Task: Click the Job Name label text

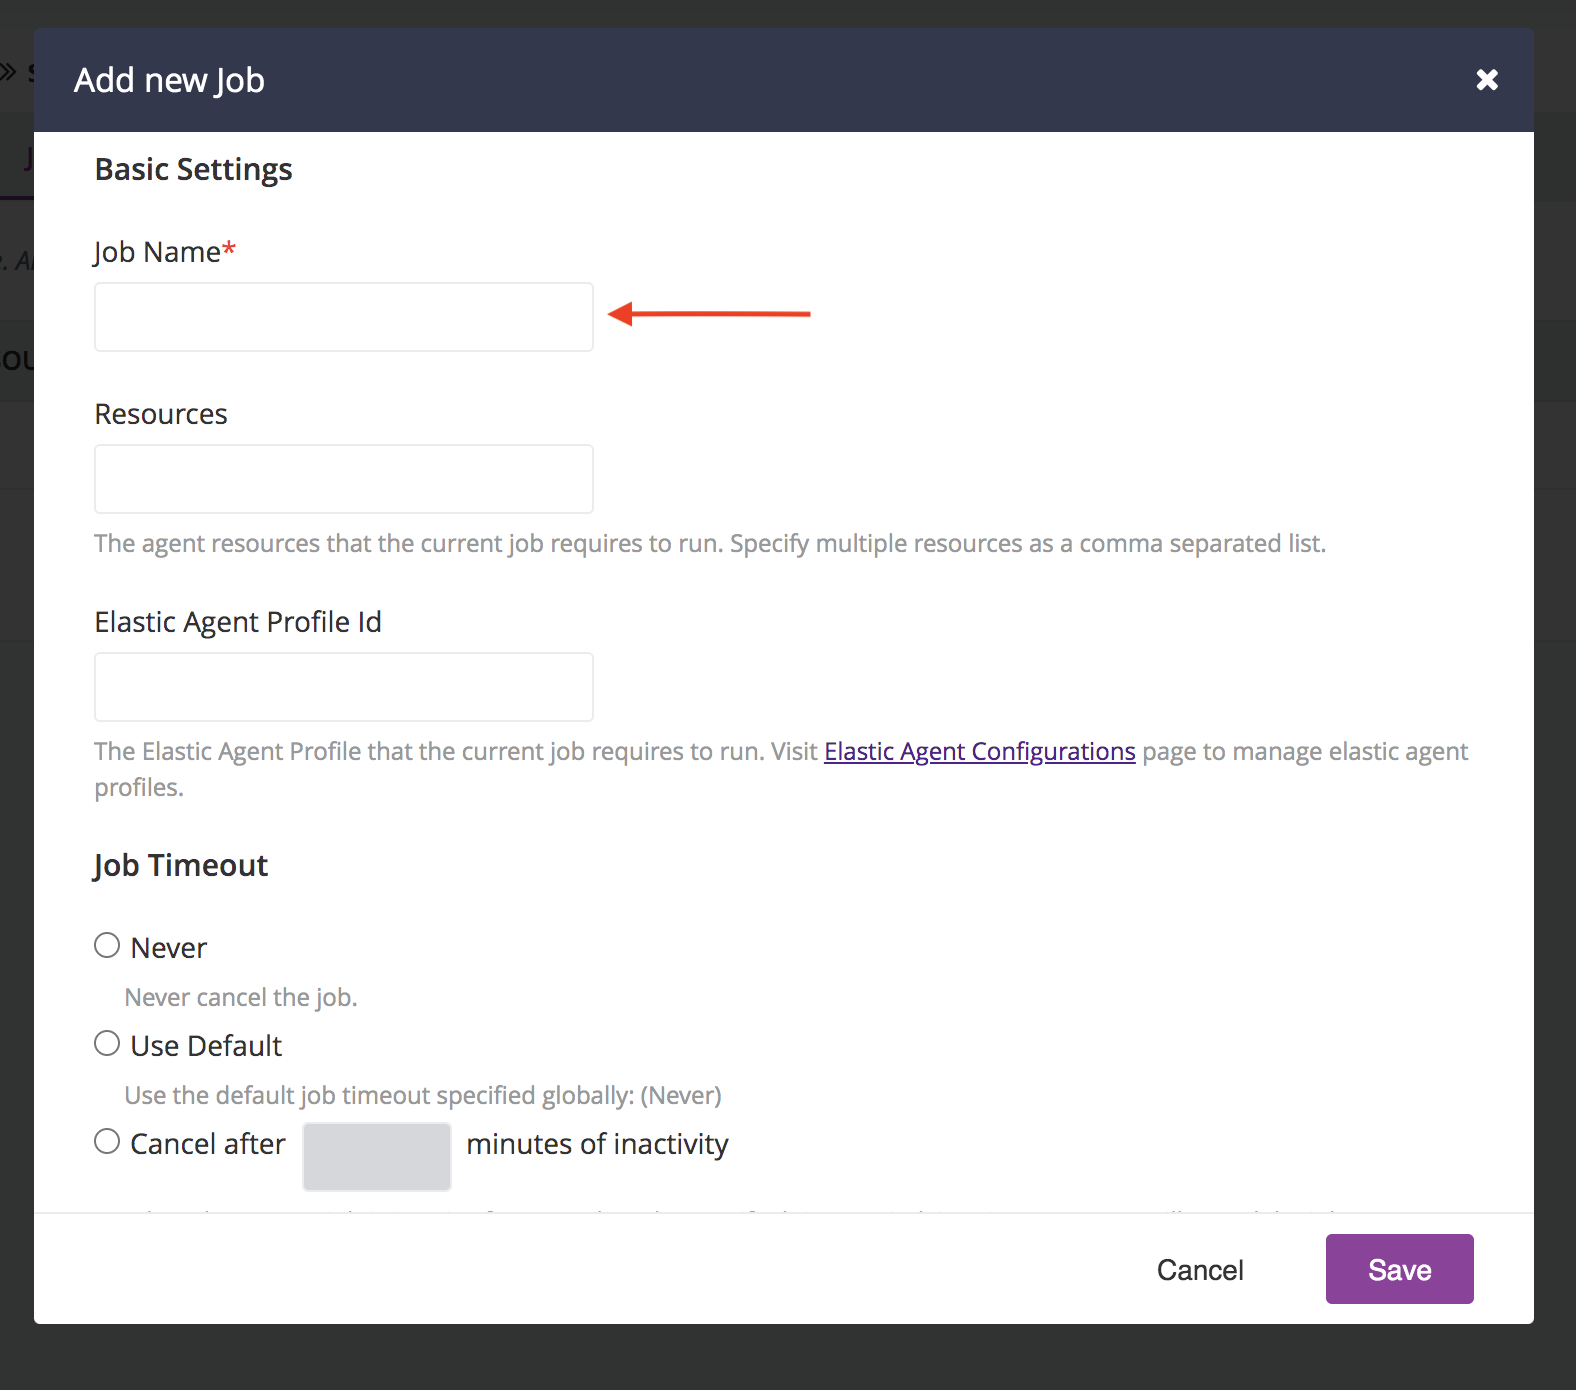Action: tap(157, 252)
